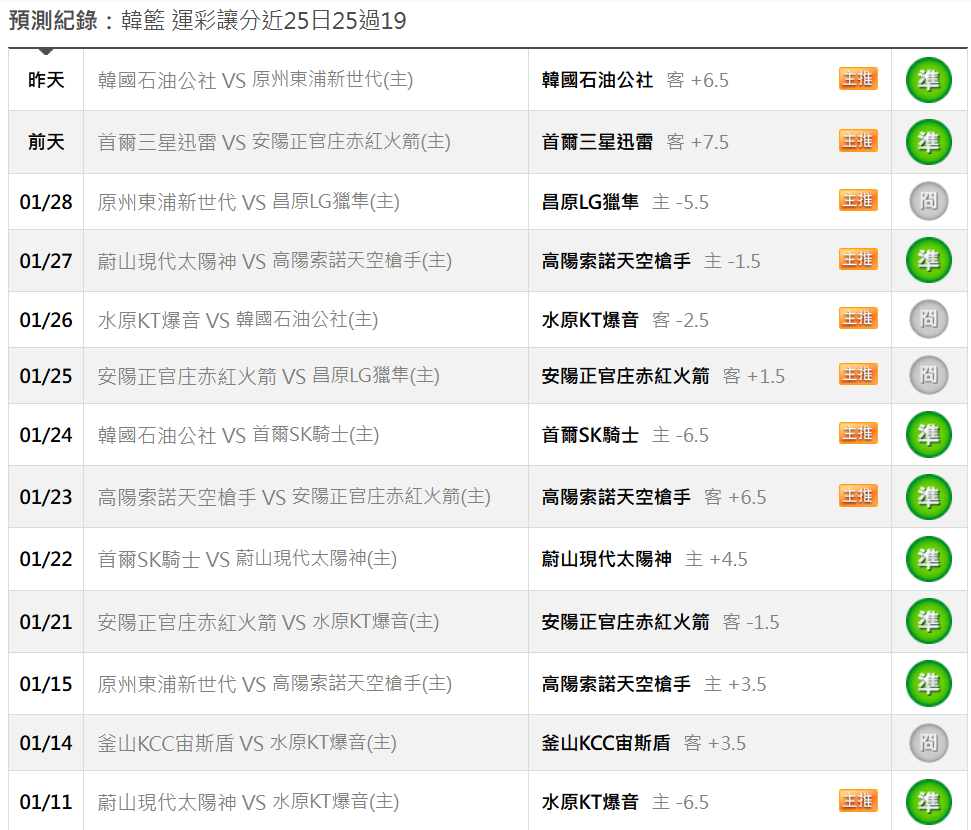Click pick 韓國石油公社 in the 昨天 row
The height and width of the screenshot is (830, 971).
point(597,80)
